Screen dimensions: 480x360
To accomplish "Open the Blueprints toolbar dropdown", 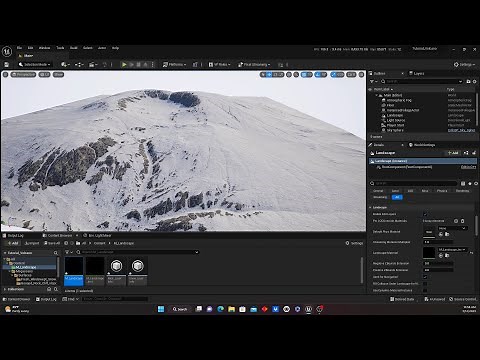I will [x=79, y=65].
